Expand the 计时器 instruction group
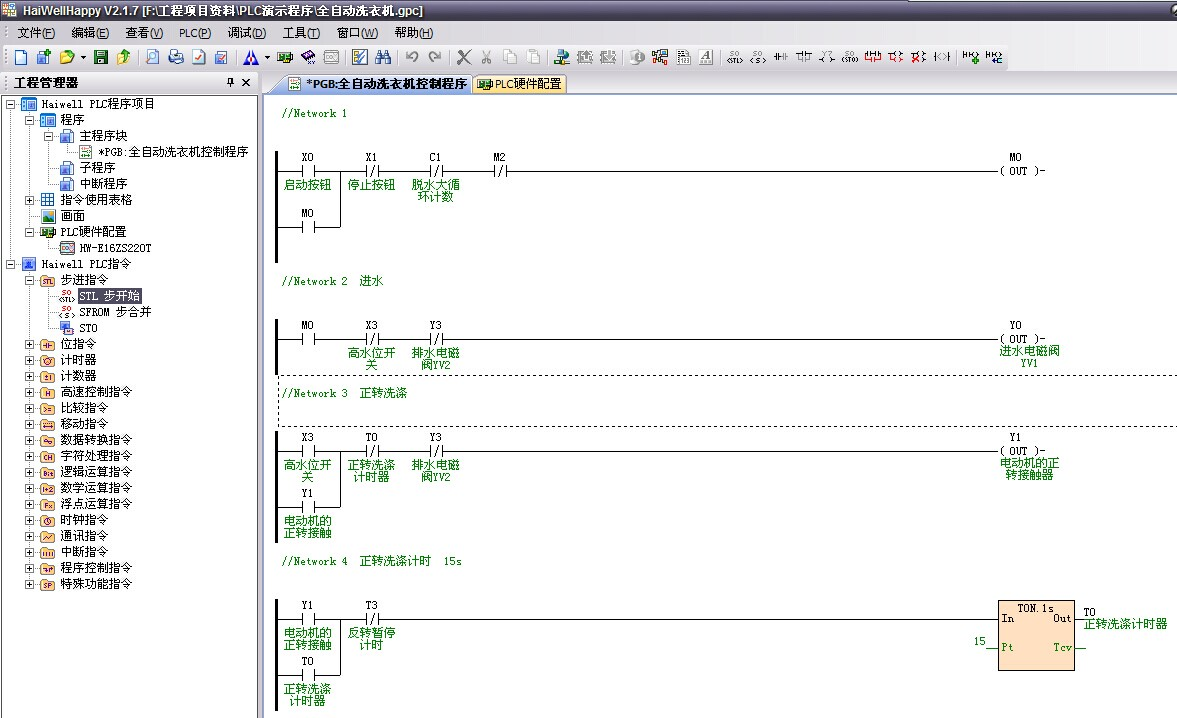Viewport: 1177px width, 718px height. 30,360
